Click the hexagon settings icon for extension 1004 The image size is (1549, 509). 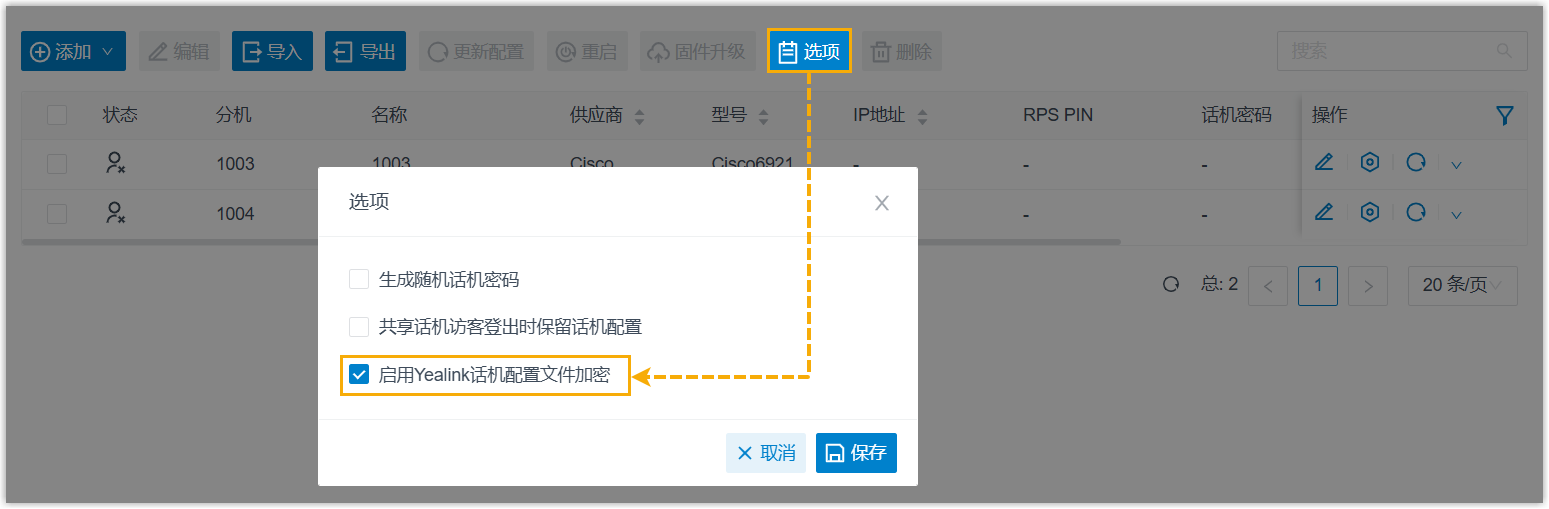[1370, 212]
